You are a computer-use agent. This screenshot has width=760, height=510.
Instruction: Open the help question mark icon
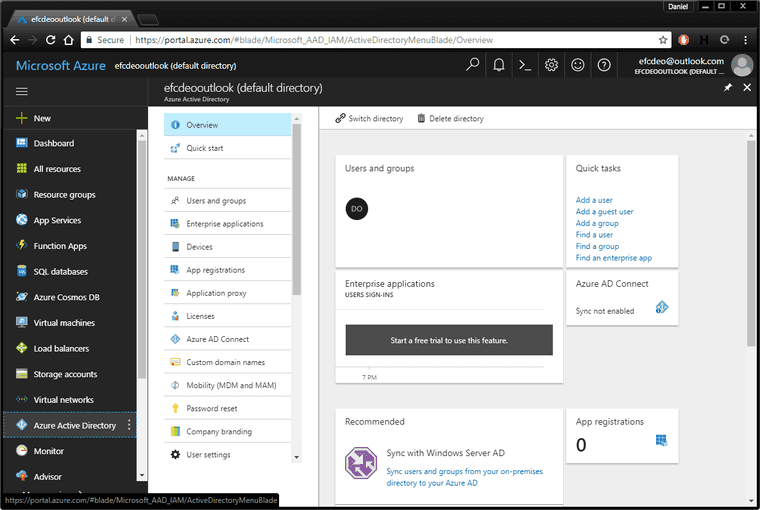click(x=604, y=65)
